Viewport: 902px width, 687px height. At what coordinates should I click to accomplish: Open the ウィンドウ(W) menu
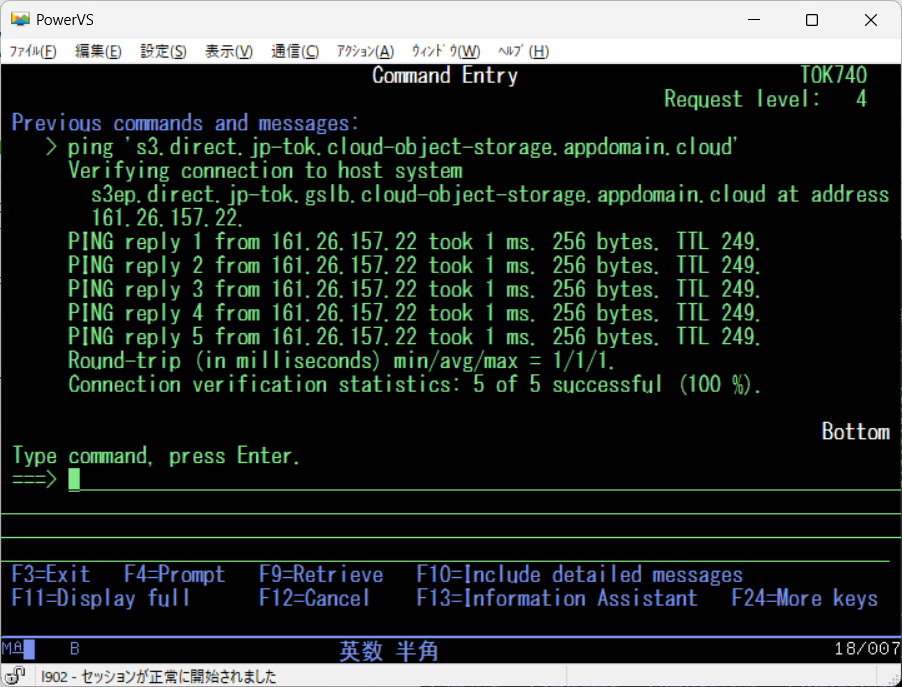click(x=445, y=51)
